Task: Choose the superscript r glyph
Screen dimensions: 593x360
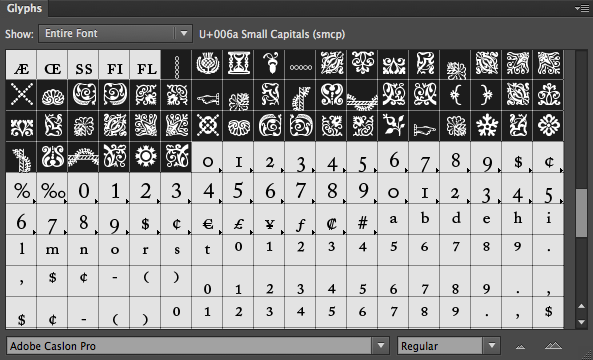Action: [x=145, y=250]
